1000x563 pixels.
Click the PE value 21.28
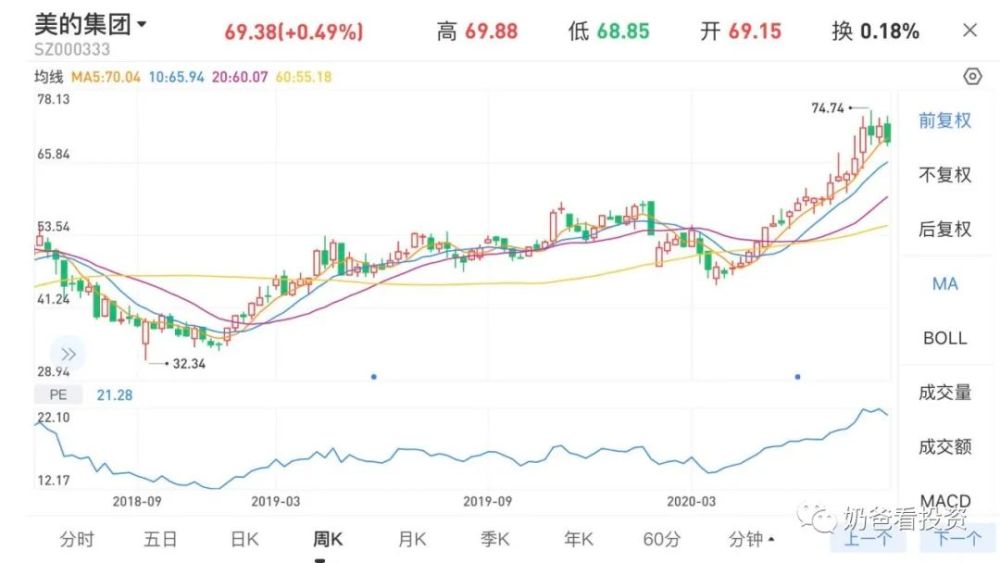115,395
